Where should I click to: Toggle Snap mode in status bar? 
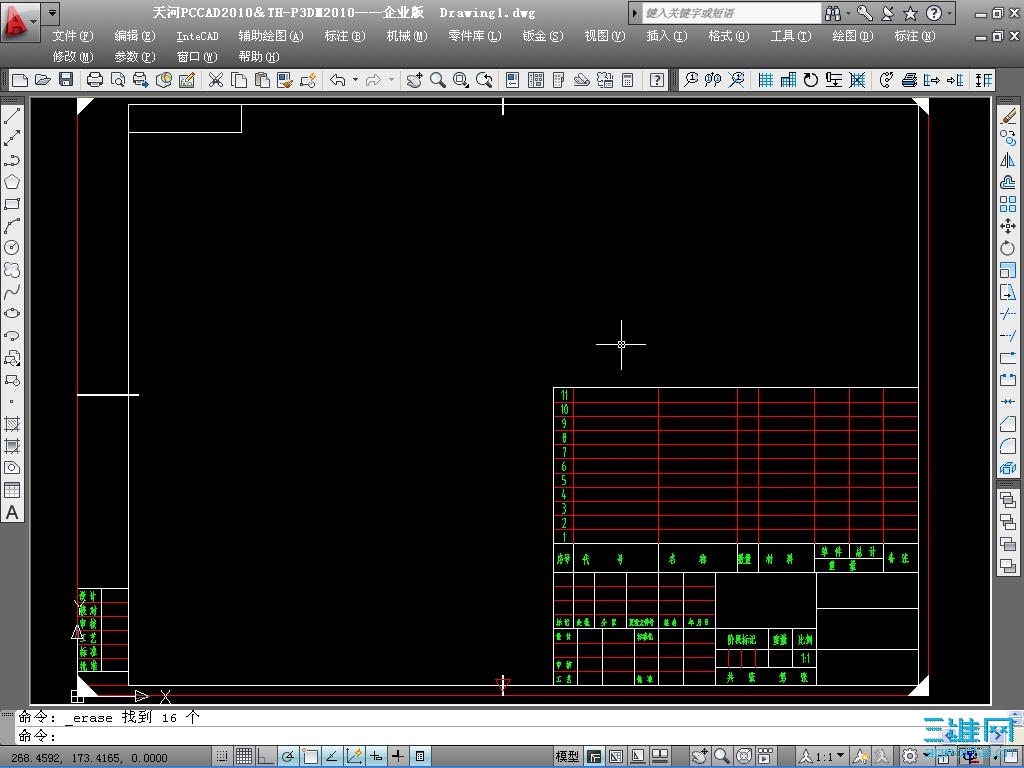coord(222,756)
